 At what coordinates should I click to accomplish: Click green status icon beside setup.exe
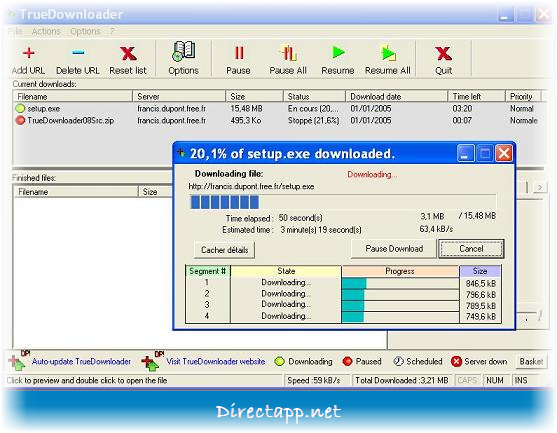[x=20, y=108]
